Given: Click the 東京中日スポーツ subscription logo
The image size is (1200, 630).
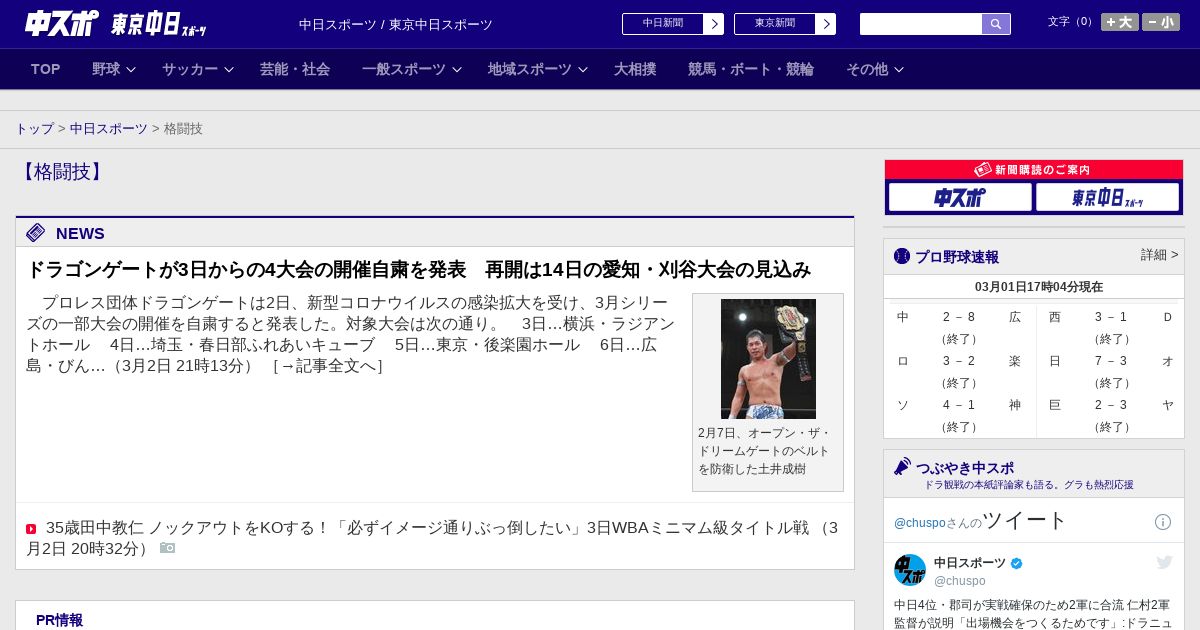Looking at the screenshot, I should (1107, 197).
